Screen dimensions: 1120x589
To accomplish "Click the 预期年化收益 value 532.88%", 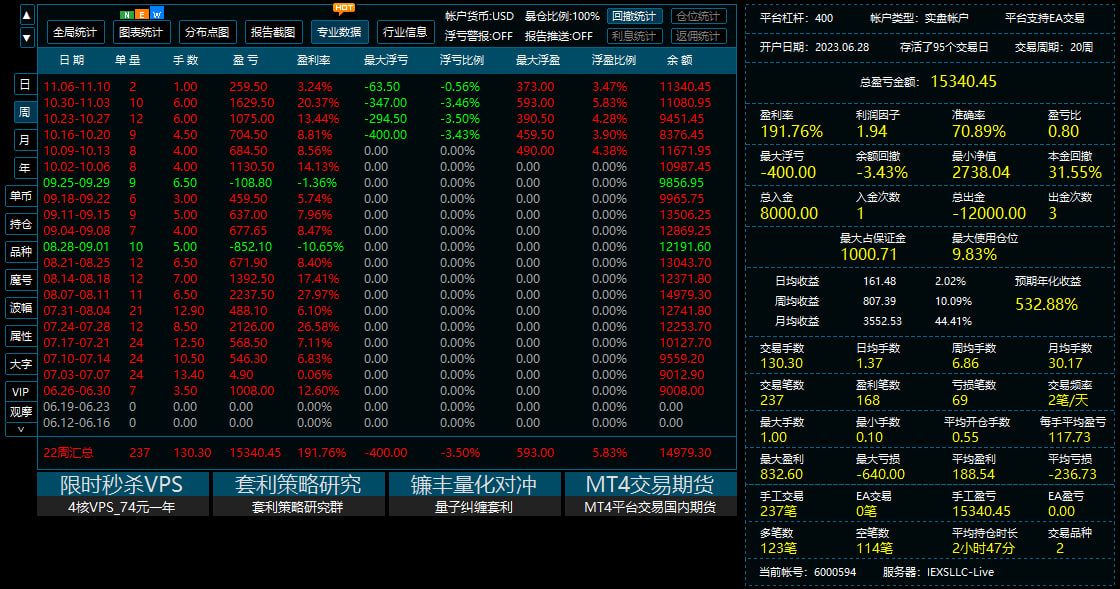I will tap(1046, 304).
